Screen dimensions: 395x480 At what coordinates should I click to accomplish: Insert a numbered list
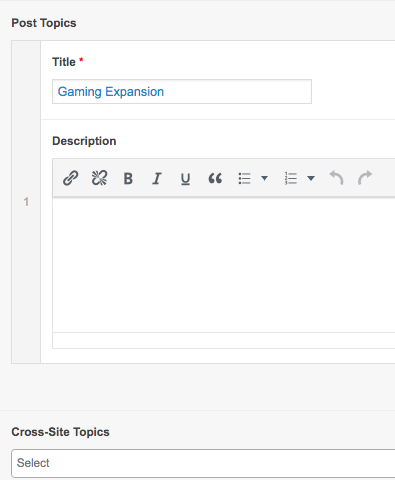click(291, 178)
